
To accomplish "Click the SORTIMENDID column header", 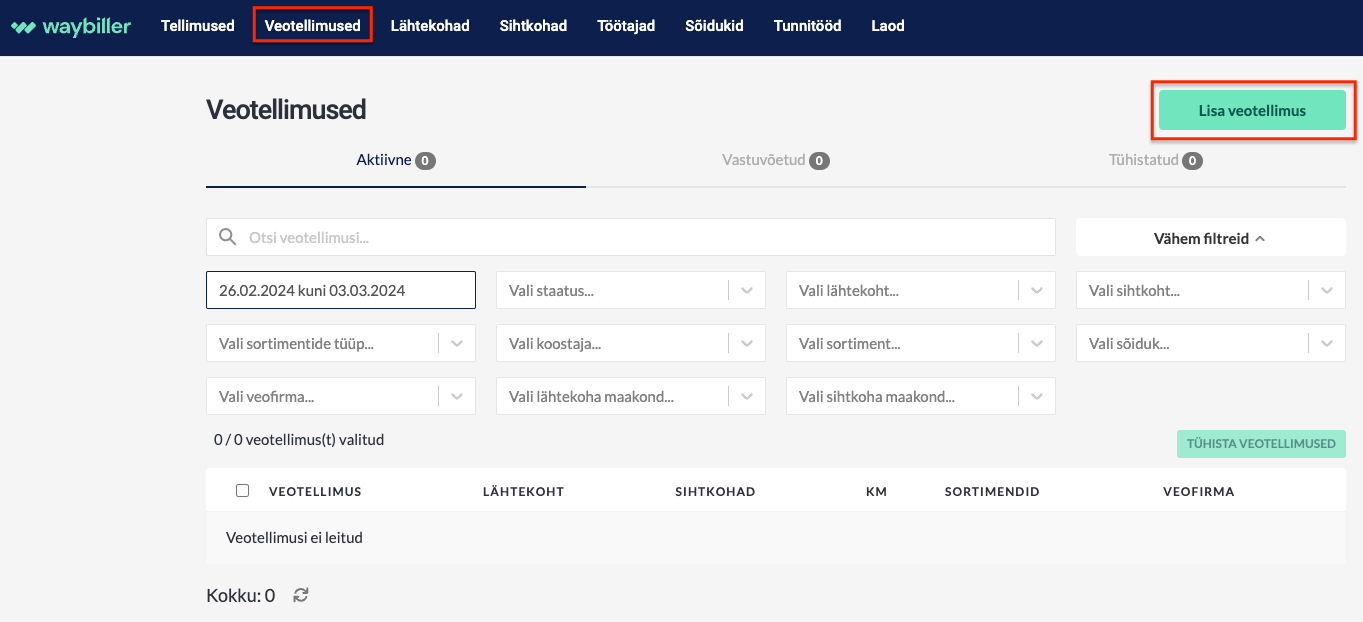I will [x=992, y=492].
